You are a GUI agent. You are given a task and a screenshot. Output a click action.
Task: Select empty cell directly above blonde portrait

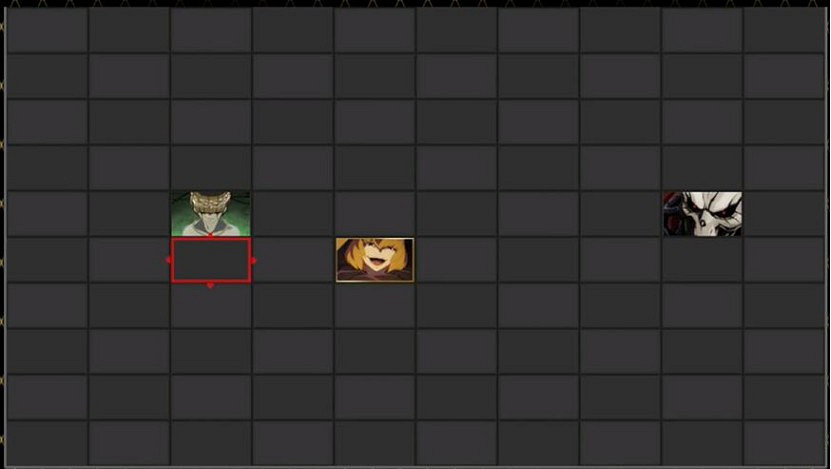coord(375,214)
